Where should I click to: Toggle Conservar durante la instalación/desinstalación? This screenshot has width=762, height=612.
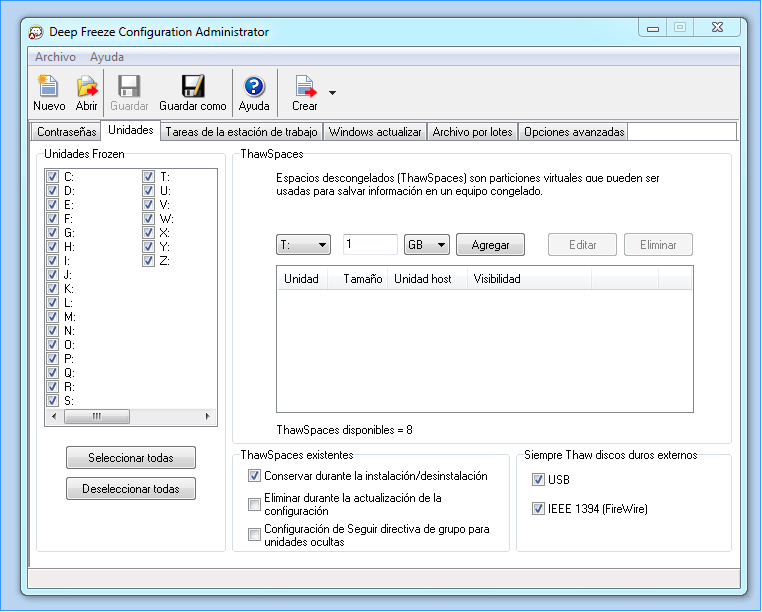[x=254, y=476]
